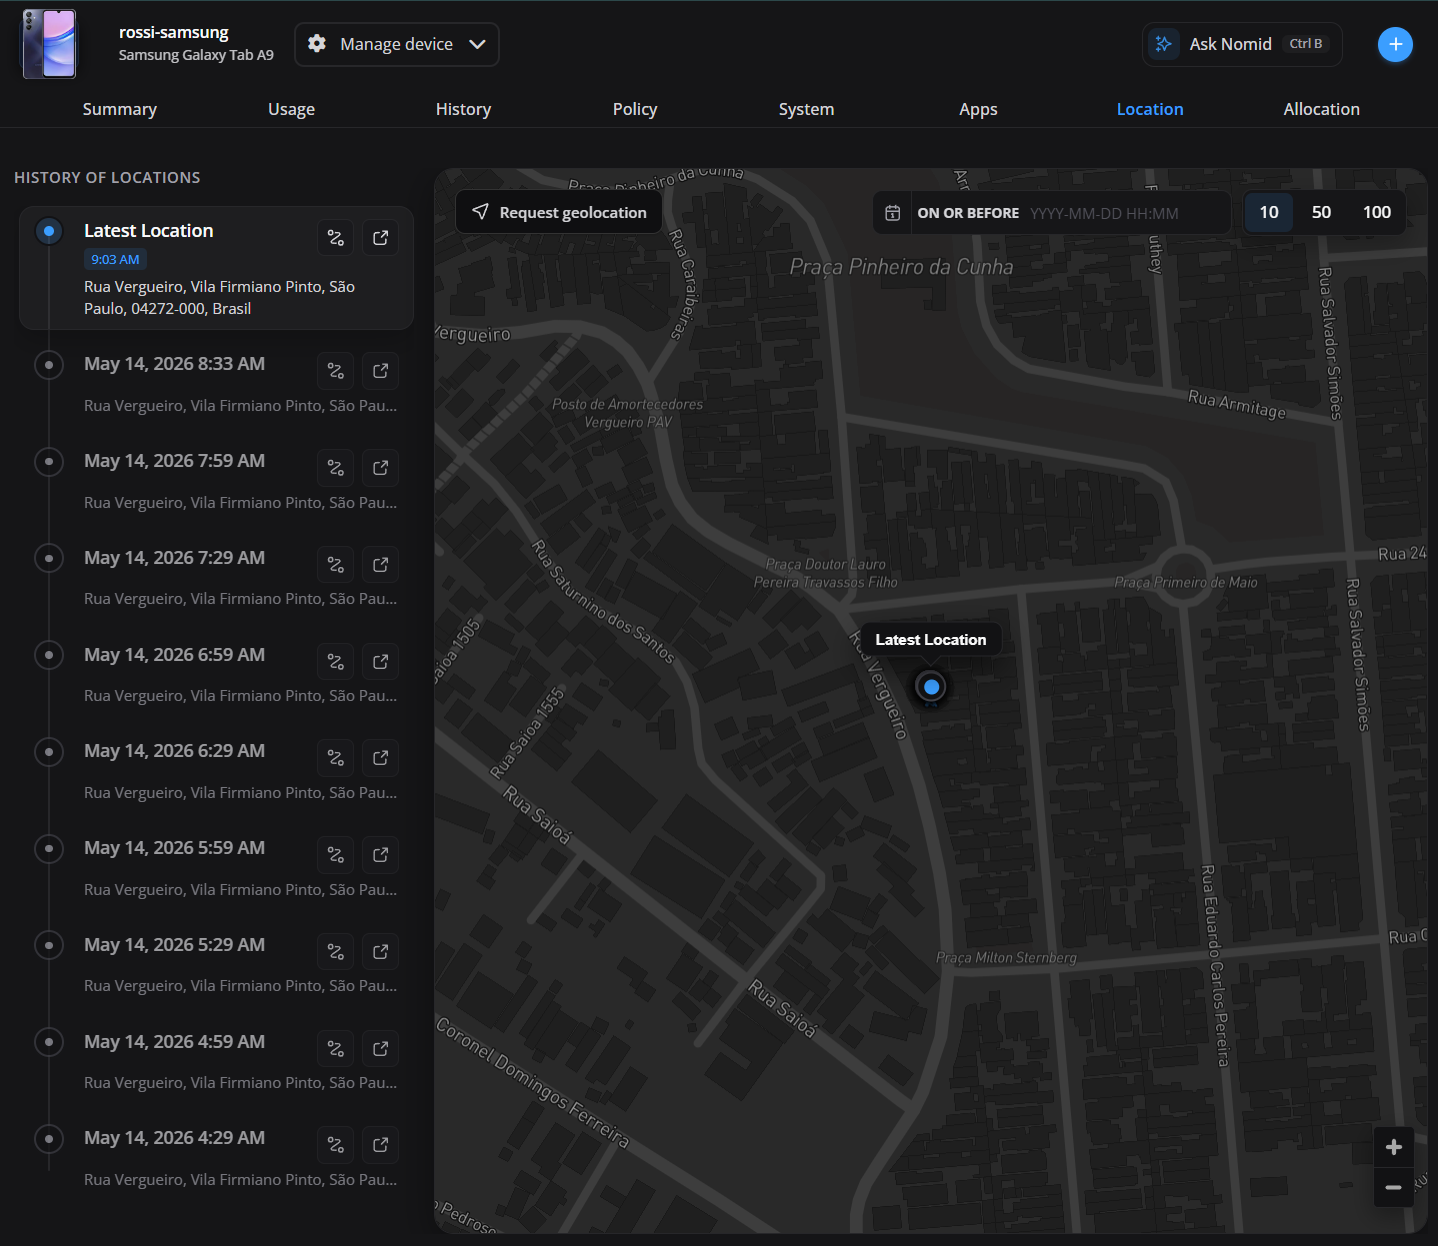Show 10 location results

tap(1269, 212)
